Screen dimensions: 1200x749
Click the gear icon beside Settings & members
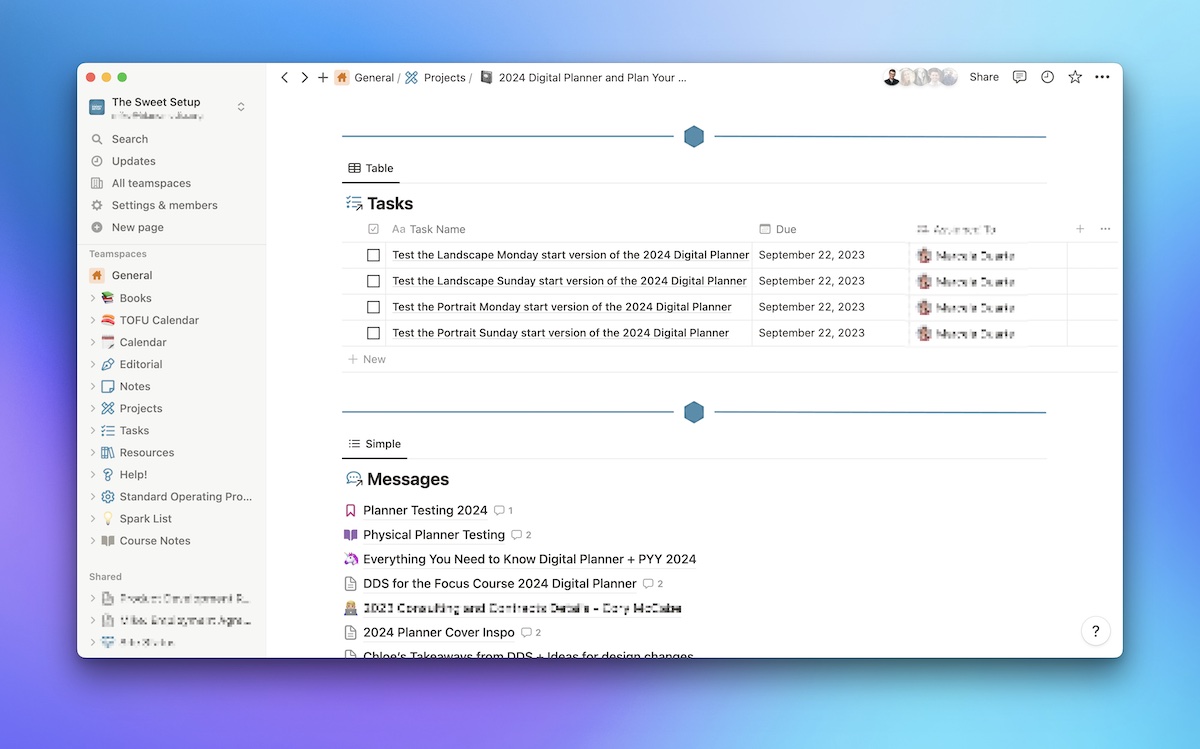tap(97, 205)
